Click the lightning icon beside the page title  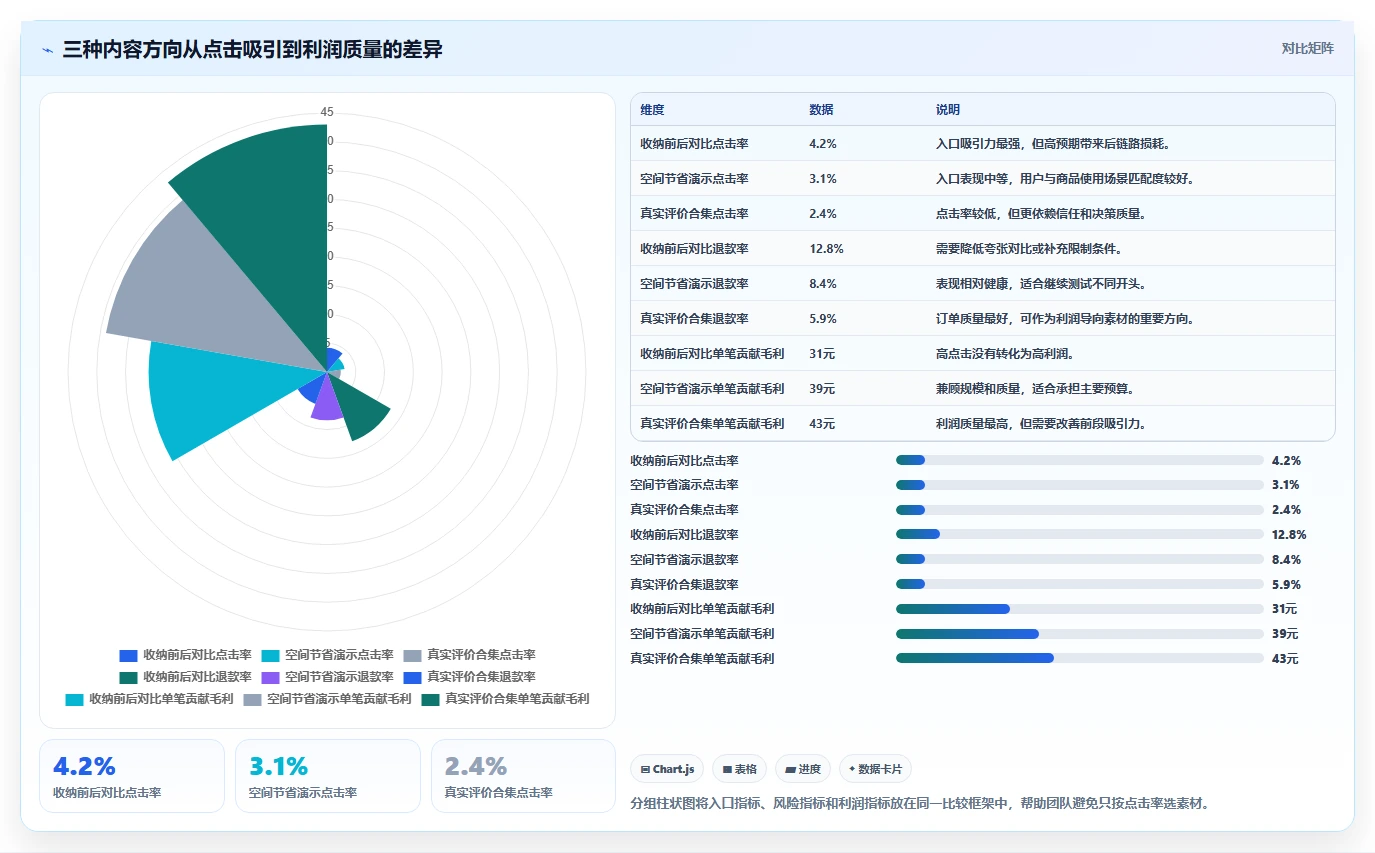[47, 50]
